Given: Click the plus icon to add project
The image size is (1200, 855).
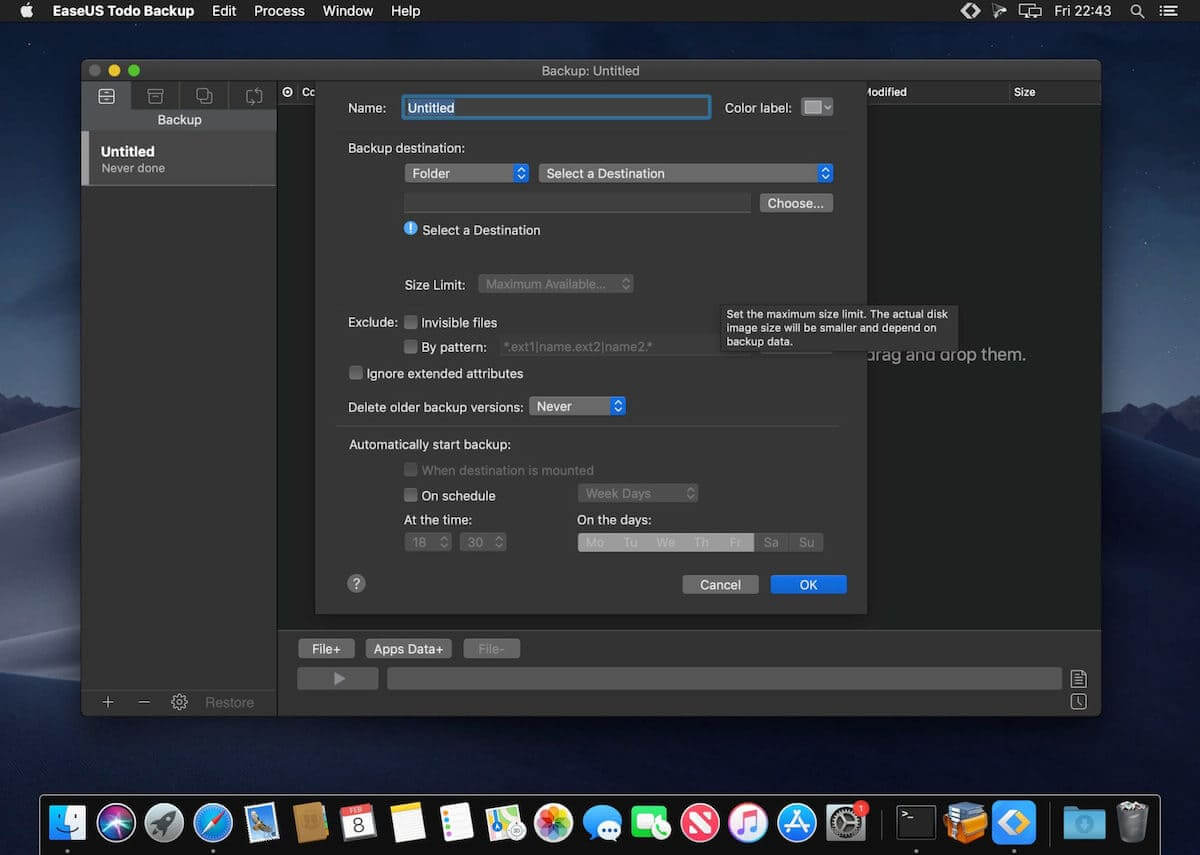Looking at the screenshot, I should [x=108, y=702].
